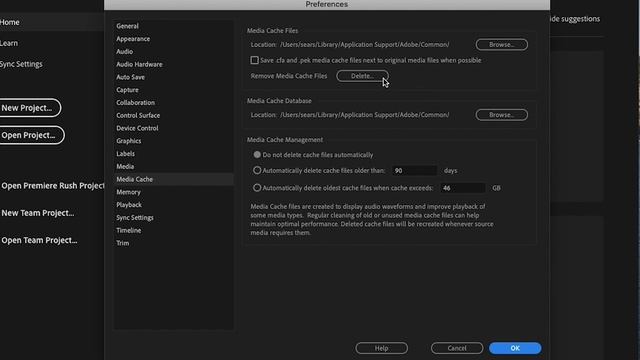Viewport: 640px width, 360px height.
Task: Select auto delete cache files older than option
Action: (x=257, y=170)
